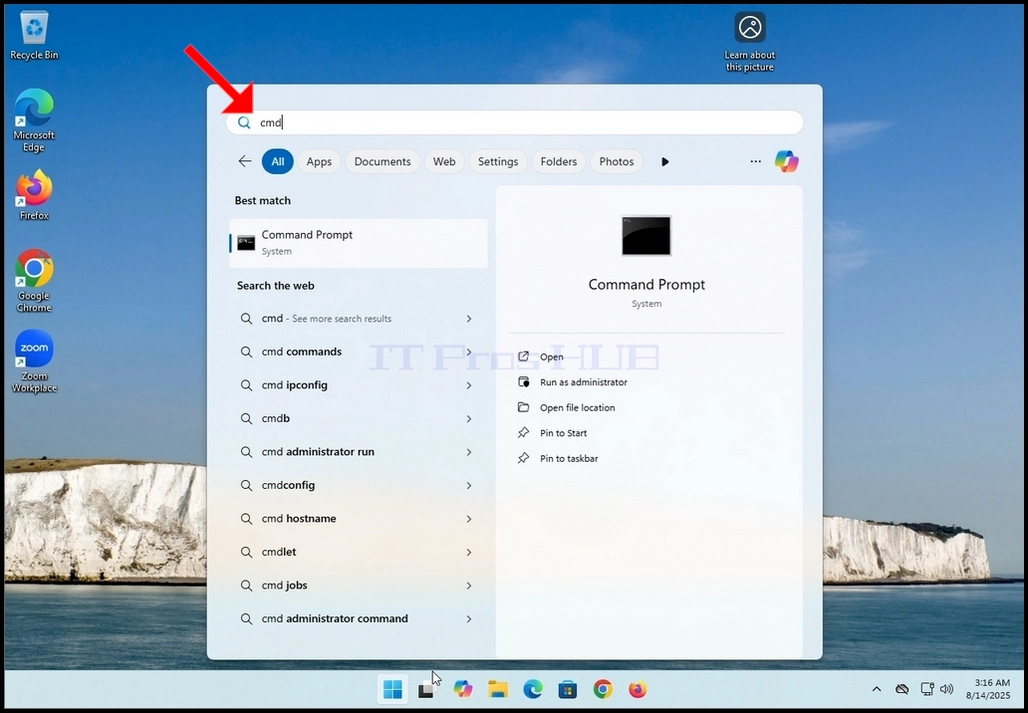Launch Copilot from the taskbar
Image resolution: width=1028 pixels, height=713 pixels.
pyautogui.click(x=463, y=689)
